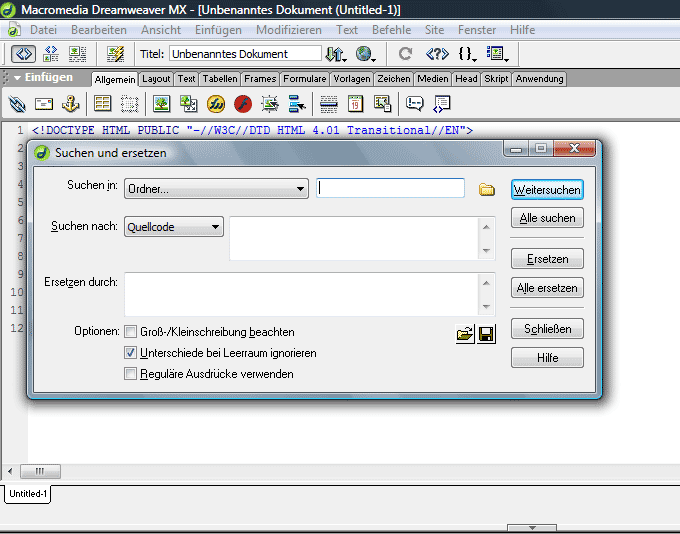This screenshot has width=680, height=534.
Task: Open File Management arrows menu
Action: (336, 54)
